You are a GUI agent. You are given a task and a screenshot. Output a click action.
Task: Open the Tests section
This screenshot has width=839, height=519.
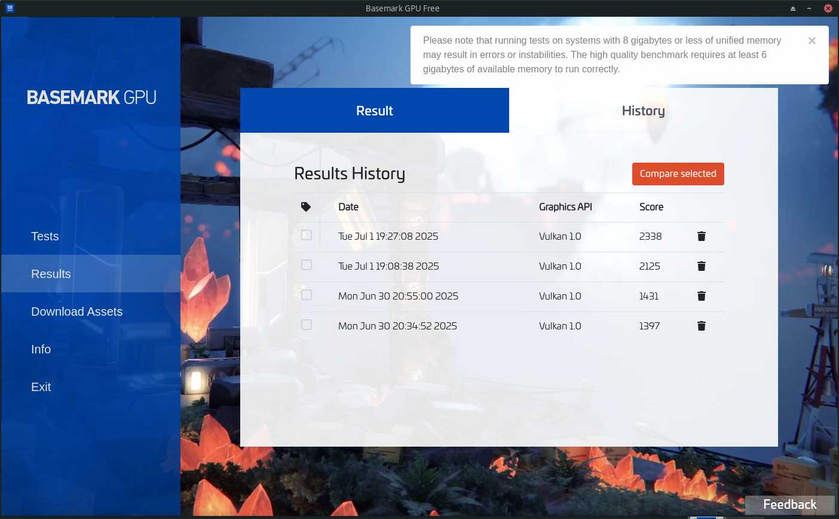coord(45,236)
